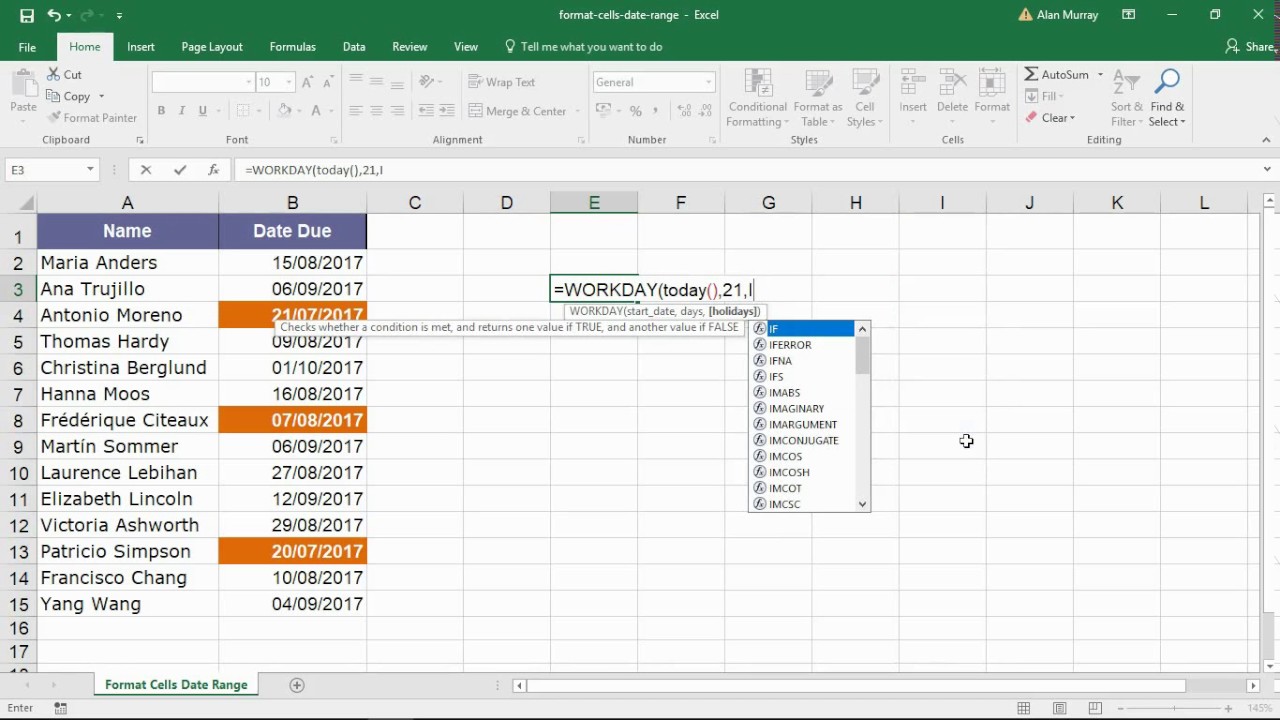1280x720 pixels.
Task: Switch to the Formulas tab
Action: (x=293, y=47)
